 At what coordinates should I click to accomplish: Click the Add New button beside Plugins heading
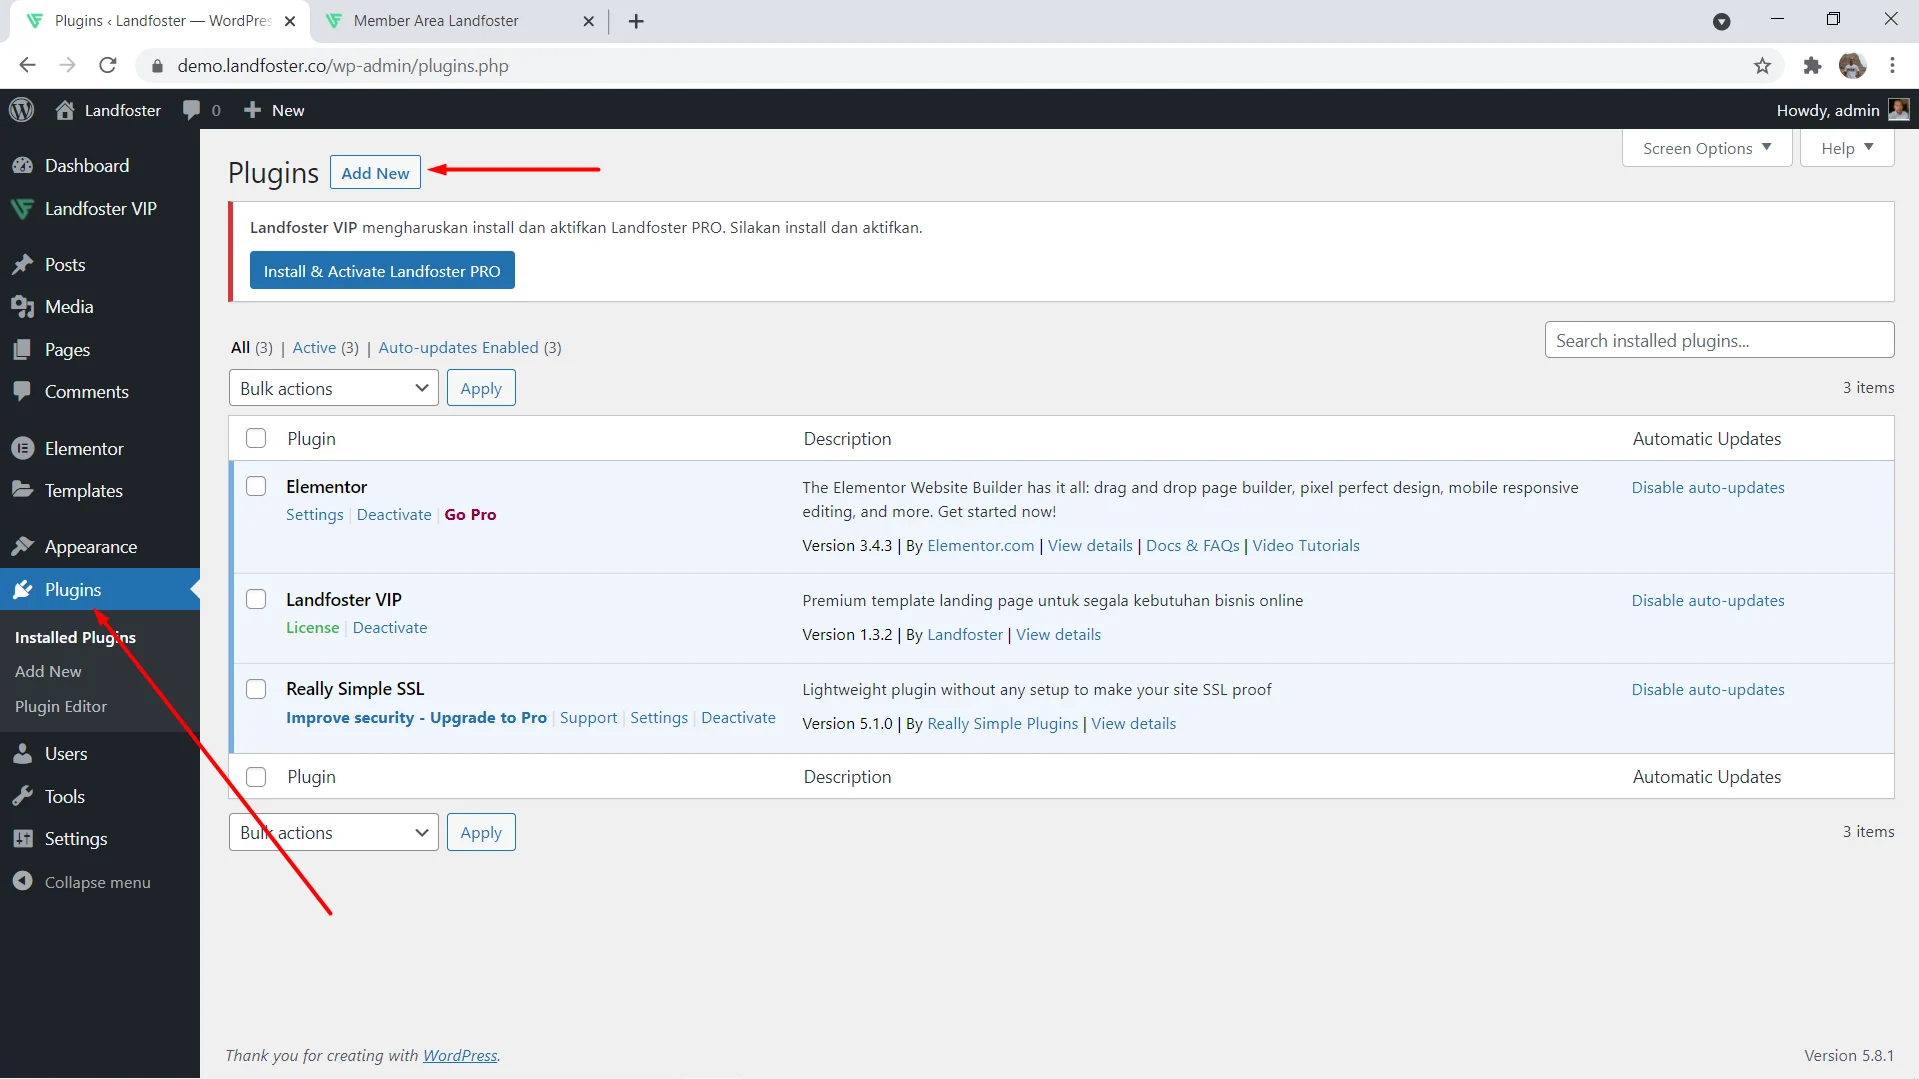pyautogui.click(x=375, y=173)
